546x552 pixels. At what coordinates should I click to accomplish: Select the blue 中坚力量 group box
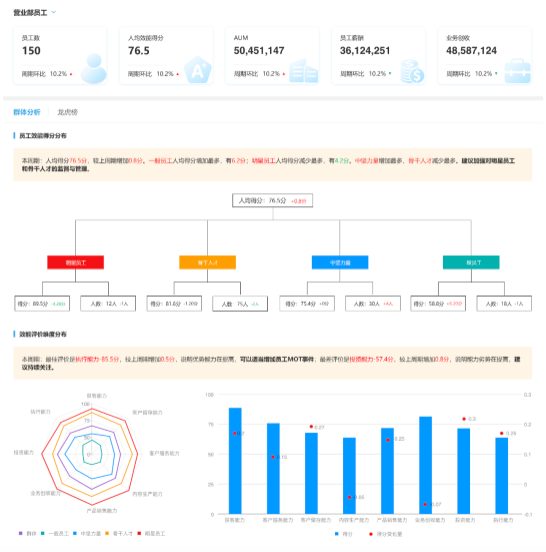pos(340,263)
